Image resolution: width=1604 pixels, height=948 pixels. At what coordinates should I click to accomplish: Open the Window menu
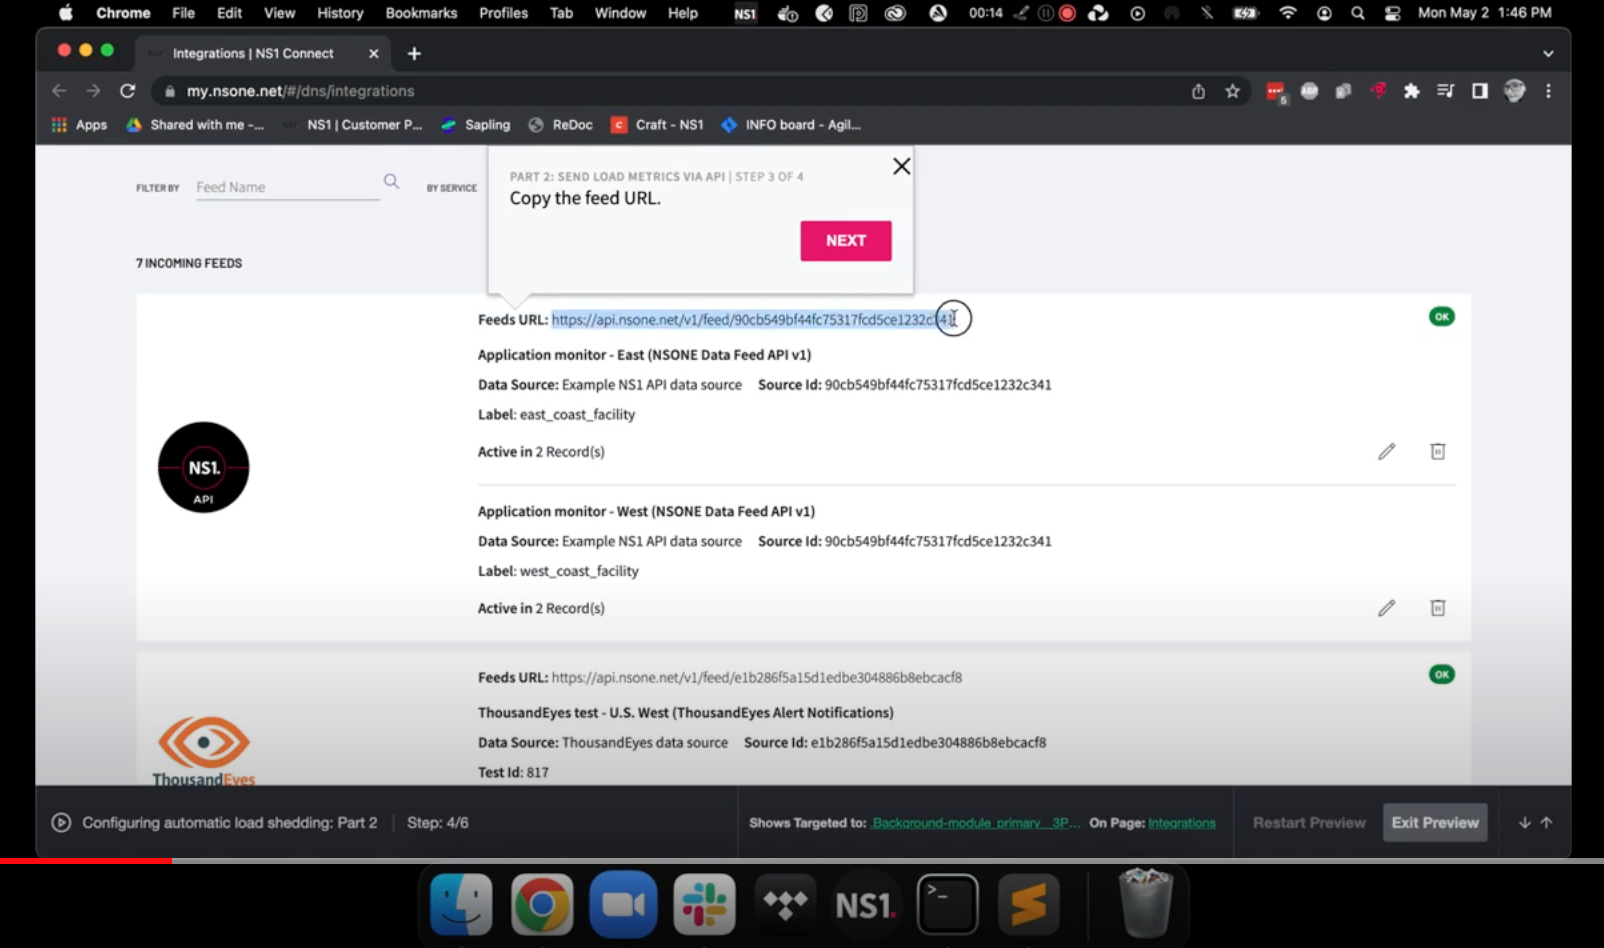pos(620,13)
